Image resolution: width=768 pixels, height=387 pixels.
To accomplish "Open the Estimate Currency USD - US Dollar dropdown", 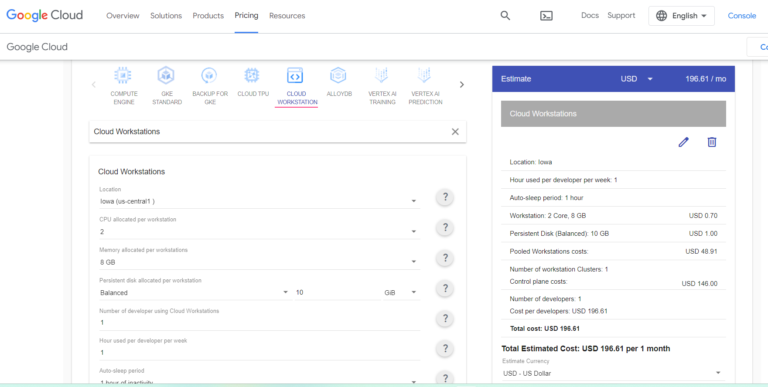I will coord(613,373).
